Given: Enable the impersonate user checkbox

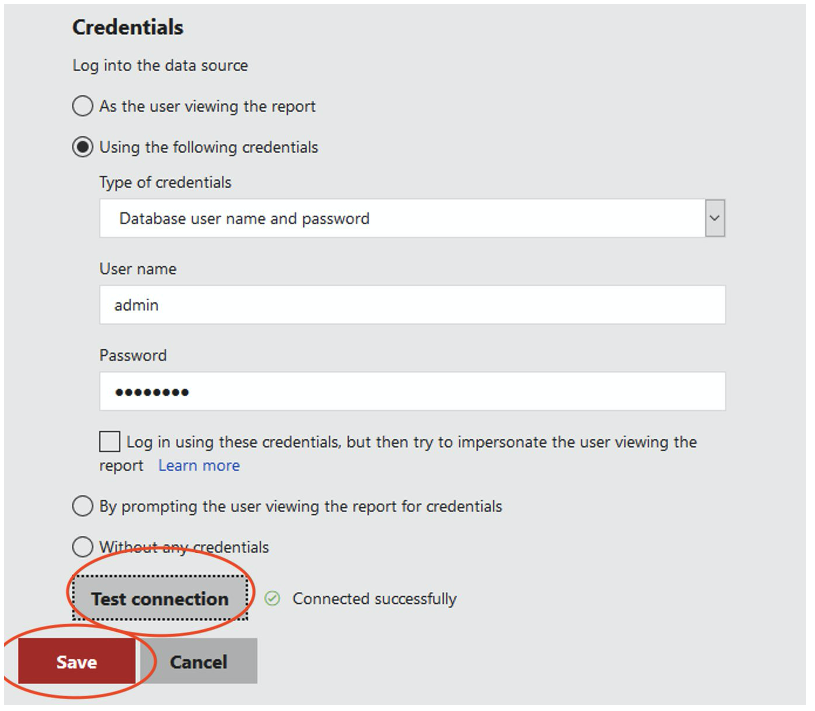Looking at the screenshot, I should [109, 441].
